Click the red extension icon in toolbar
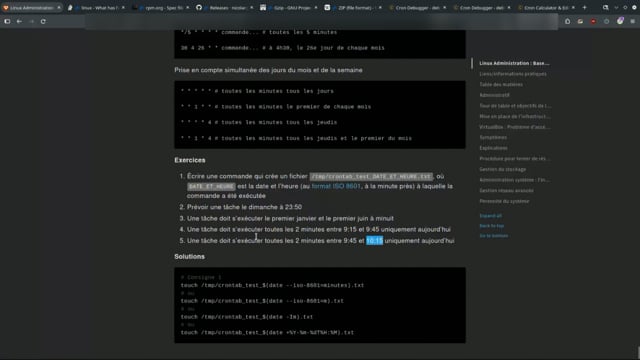Screen dimensions: 640x360 (x=593, y=21)
